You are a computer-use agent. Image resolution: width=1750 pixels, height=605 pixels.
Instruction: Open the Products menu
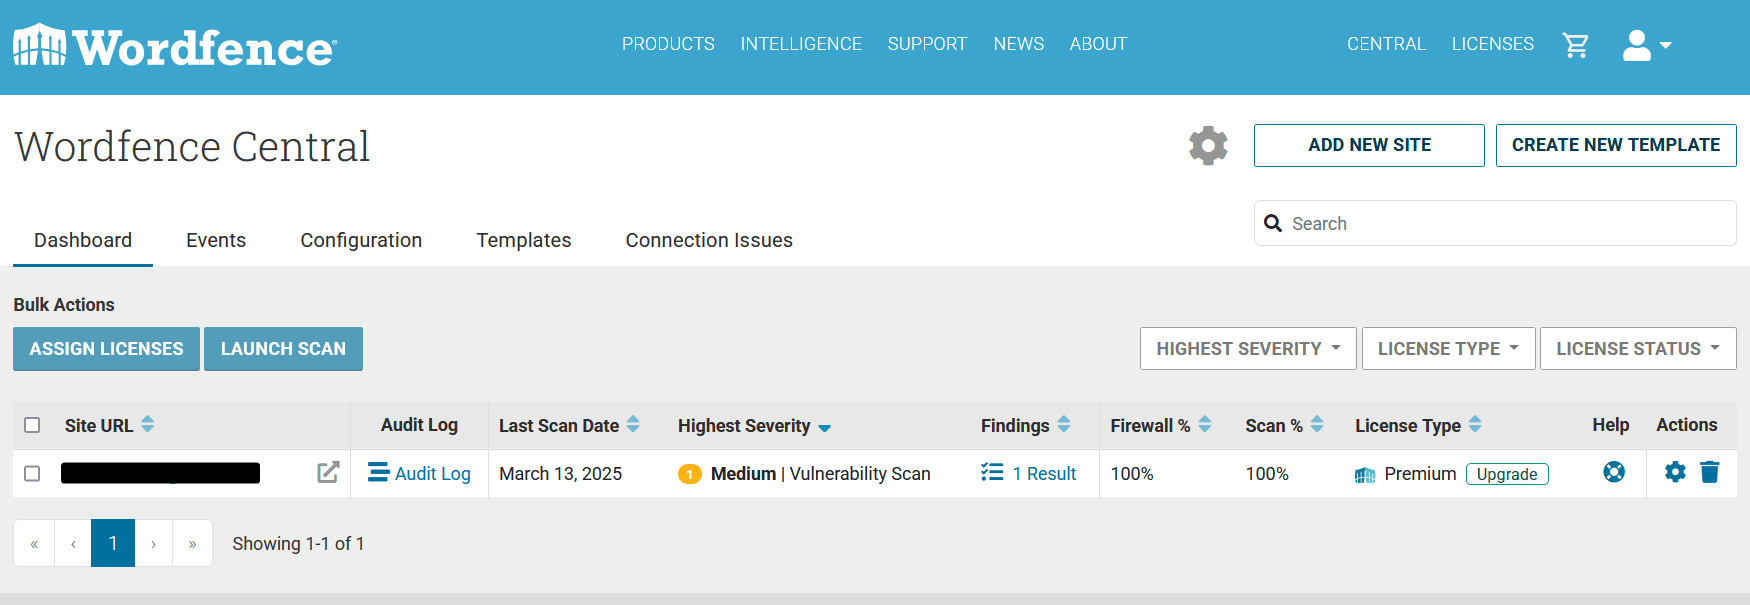[x=668, y=44]
